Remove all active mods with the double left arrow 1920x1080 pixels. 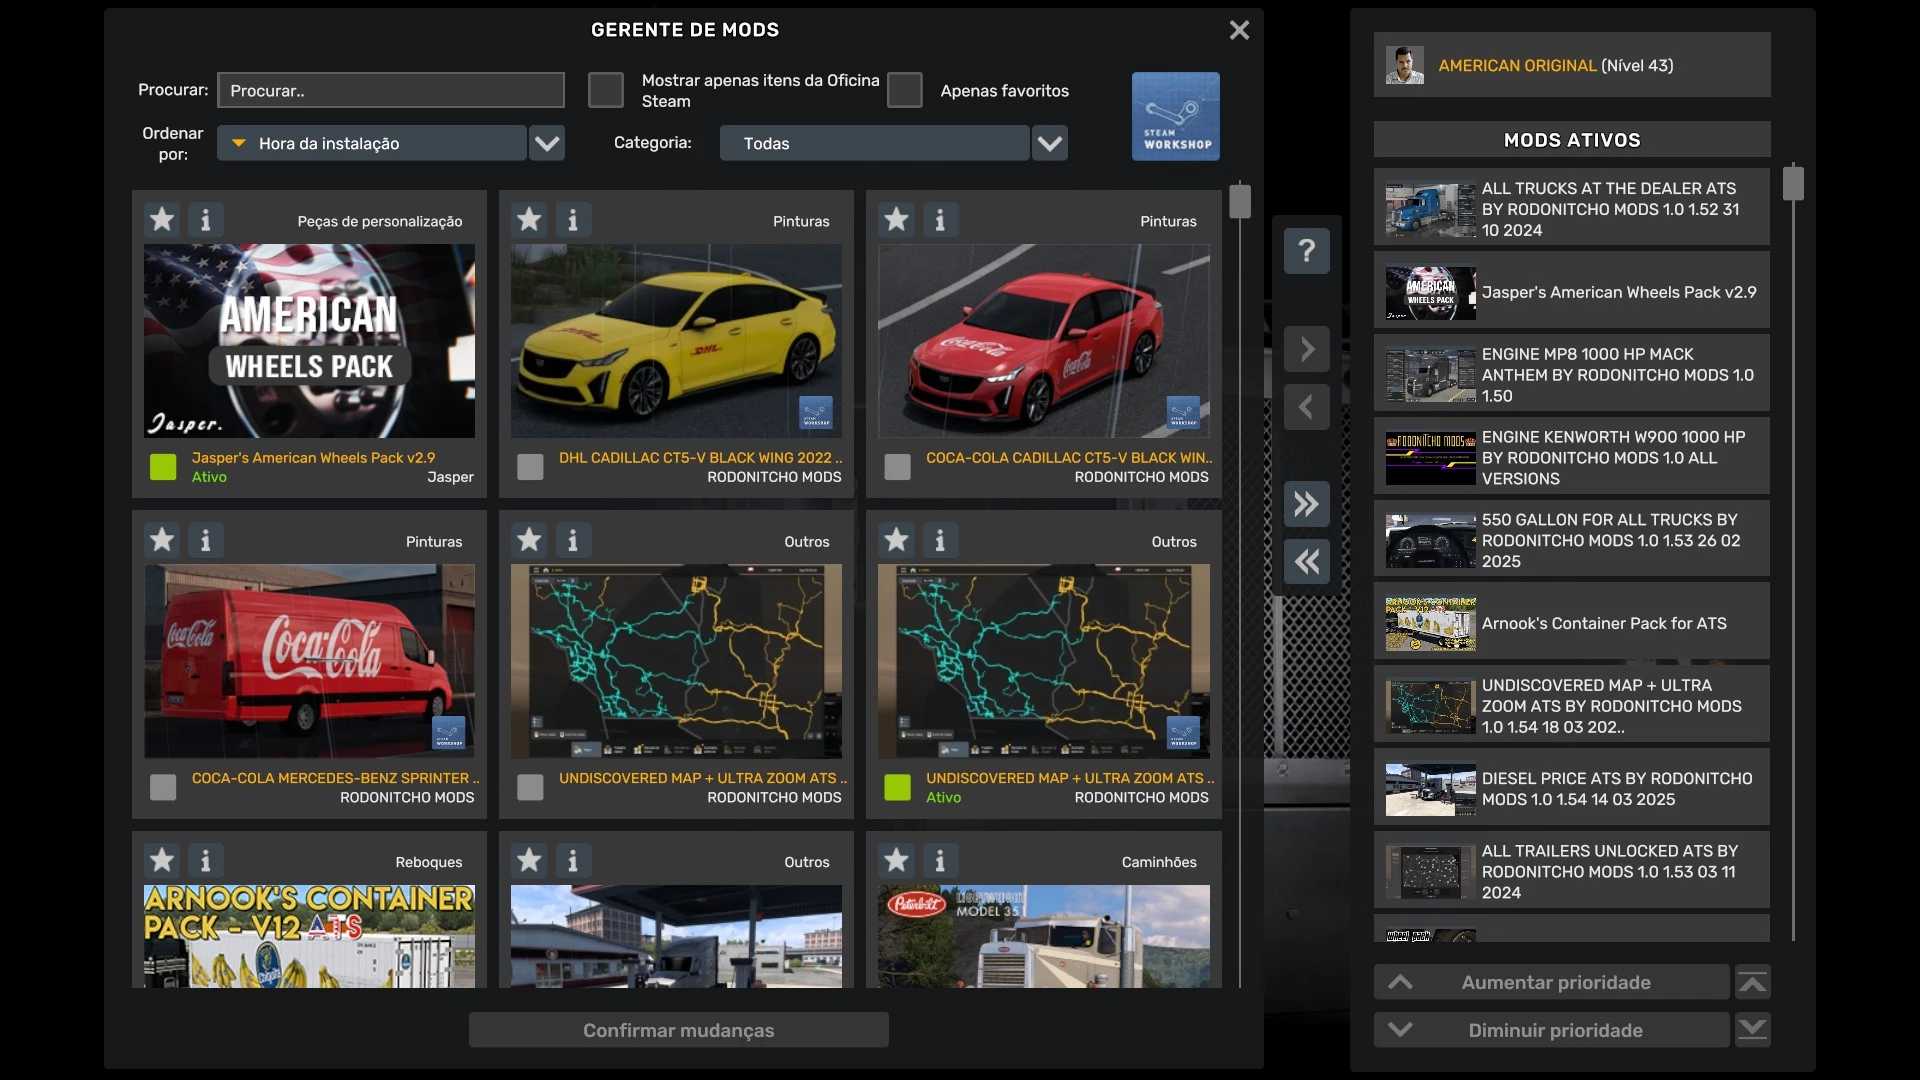pyautogui.click(x=1306, y=562)
